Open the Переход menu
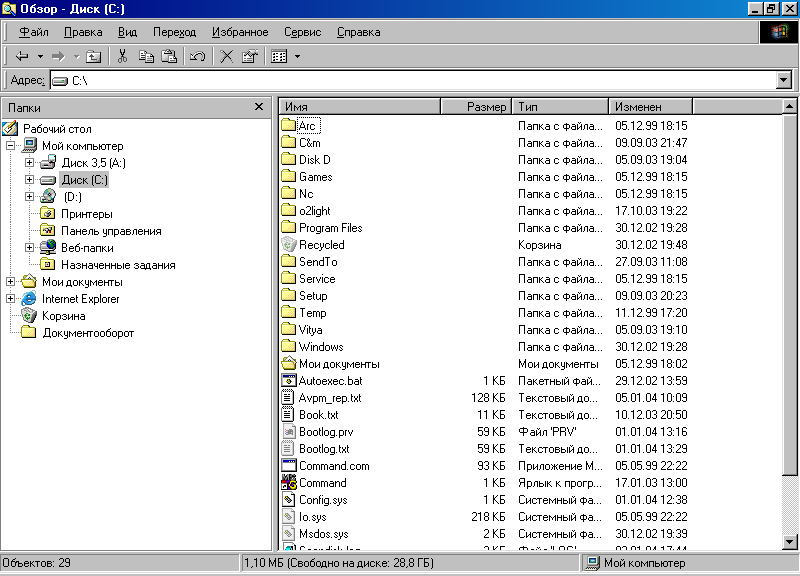 pyautogui.click(x=174, y=32)
